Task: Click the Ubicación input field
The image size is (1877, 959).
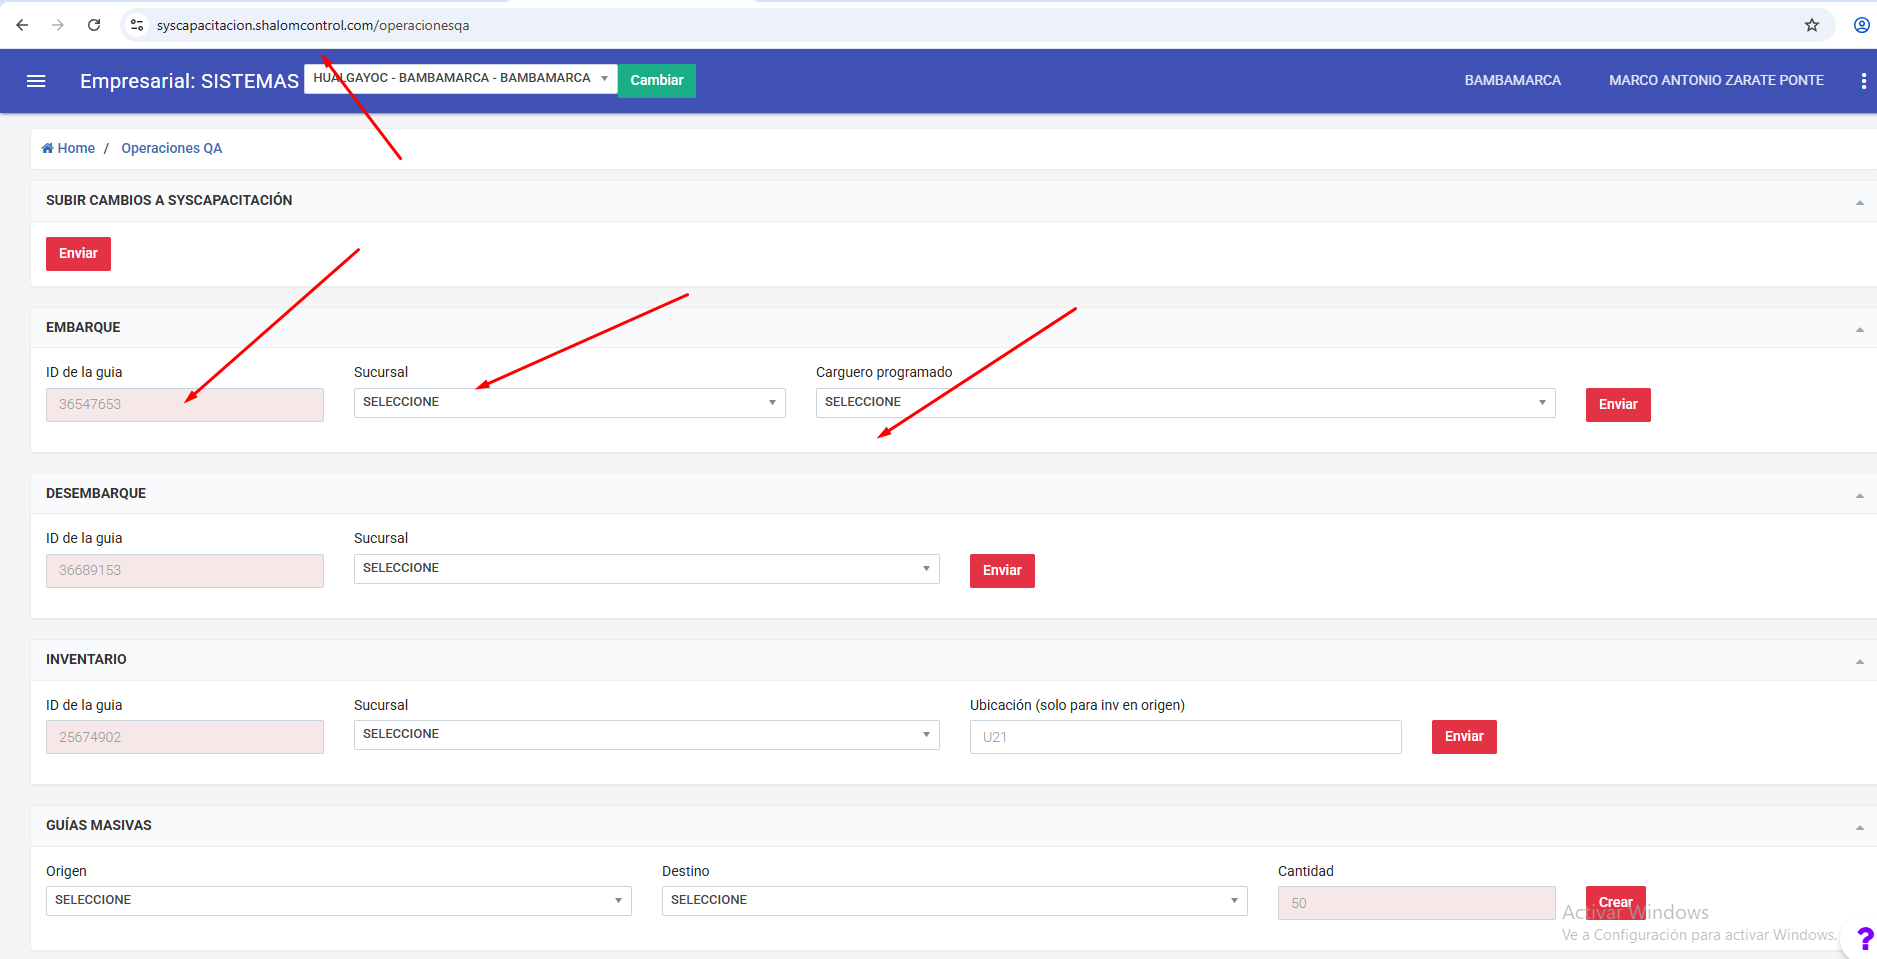Action: coord(1185,737)
